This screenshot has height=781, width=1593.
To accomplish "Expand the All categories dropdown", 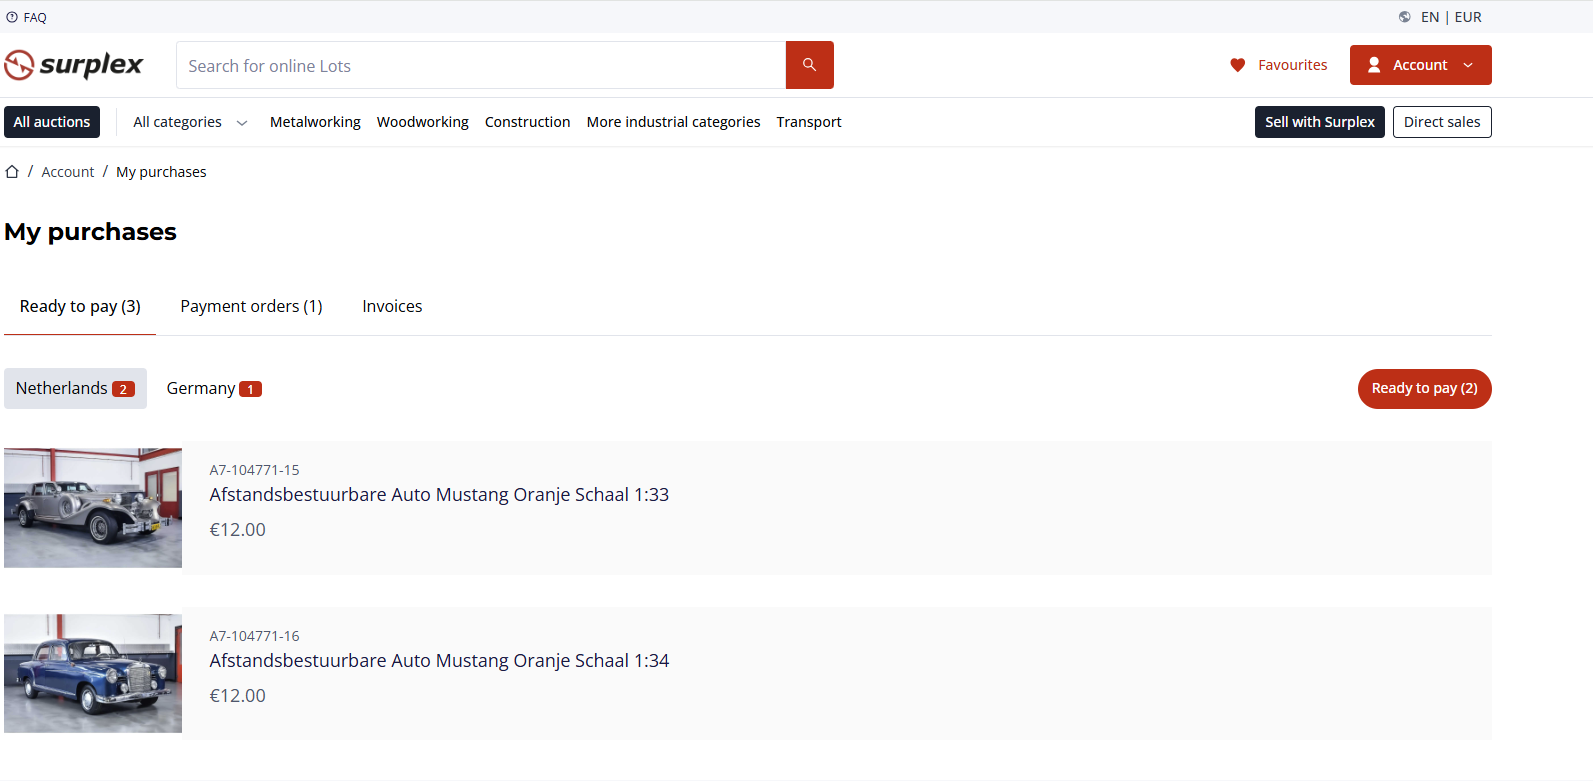I will tap(190, 122).
